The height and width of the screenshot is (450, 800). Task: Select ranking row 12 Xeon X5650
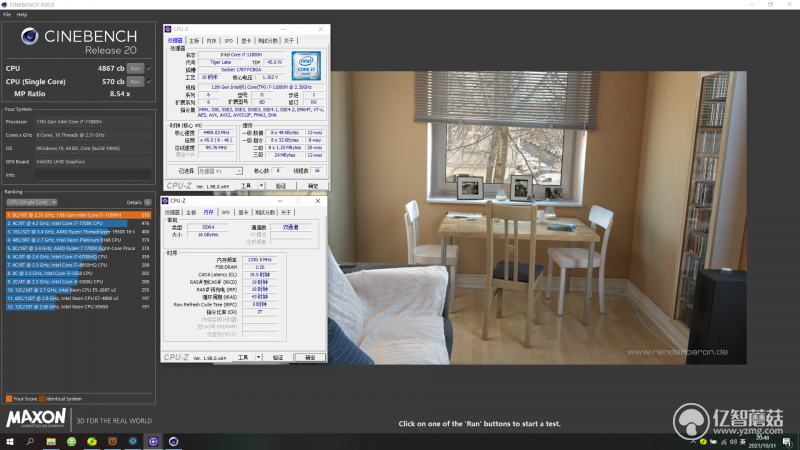point(79,307)
